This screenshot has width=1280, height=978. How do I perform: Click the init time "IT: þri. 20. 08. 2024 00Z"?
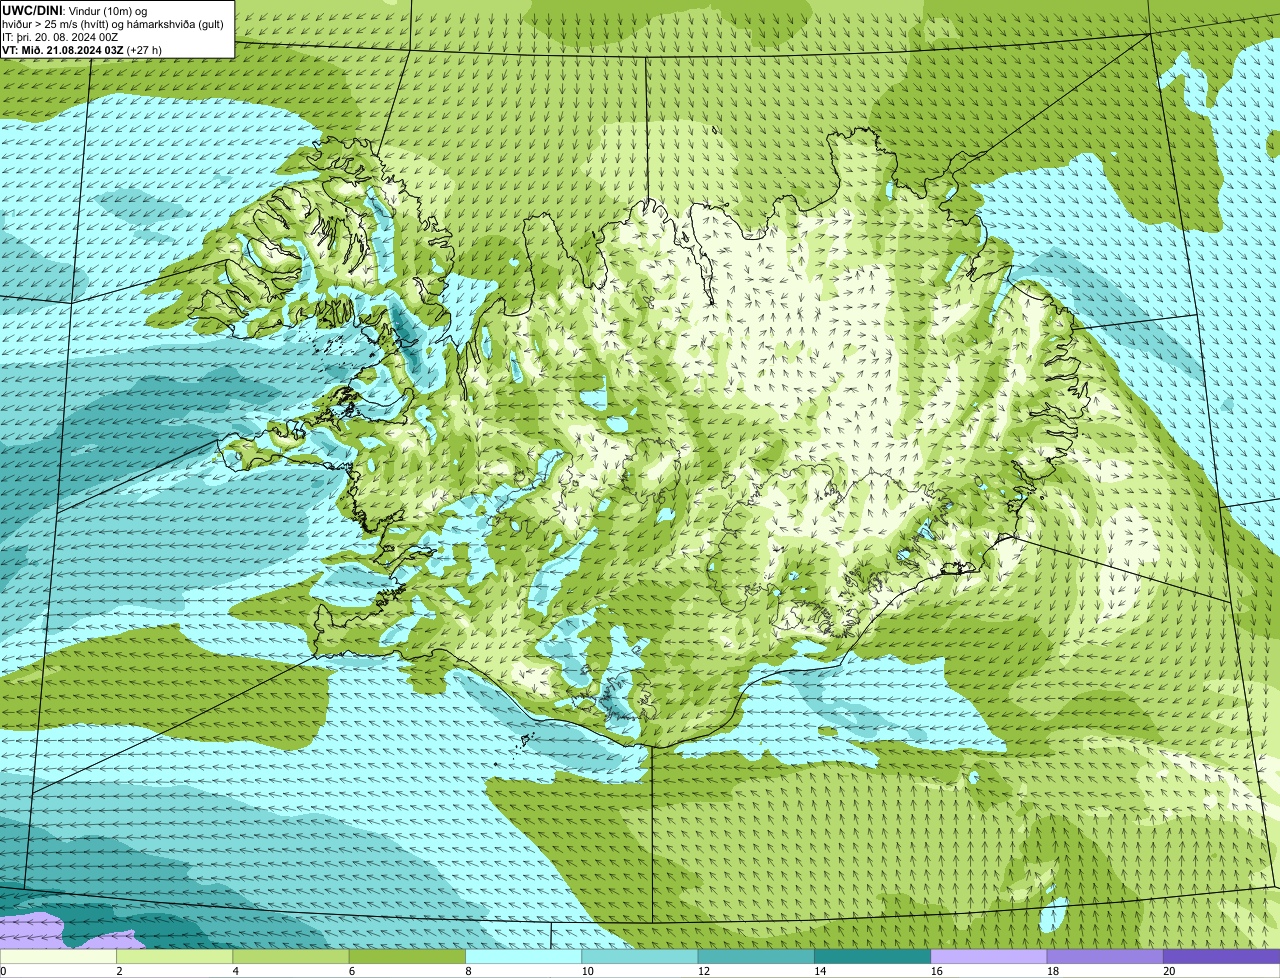[x=60, y=36]
